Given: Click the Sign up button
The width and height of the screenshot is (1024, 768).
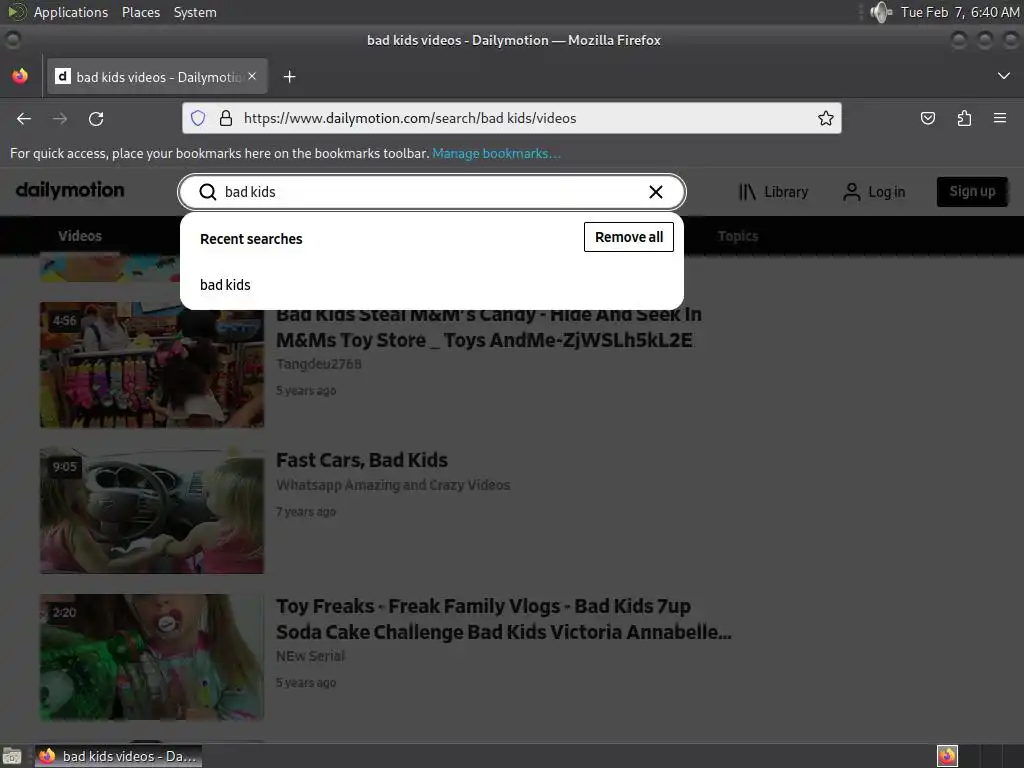Looking at the screenshot, I should [x=972, y=191].
